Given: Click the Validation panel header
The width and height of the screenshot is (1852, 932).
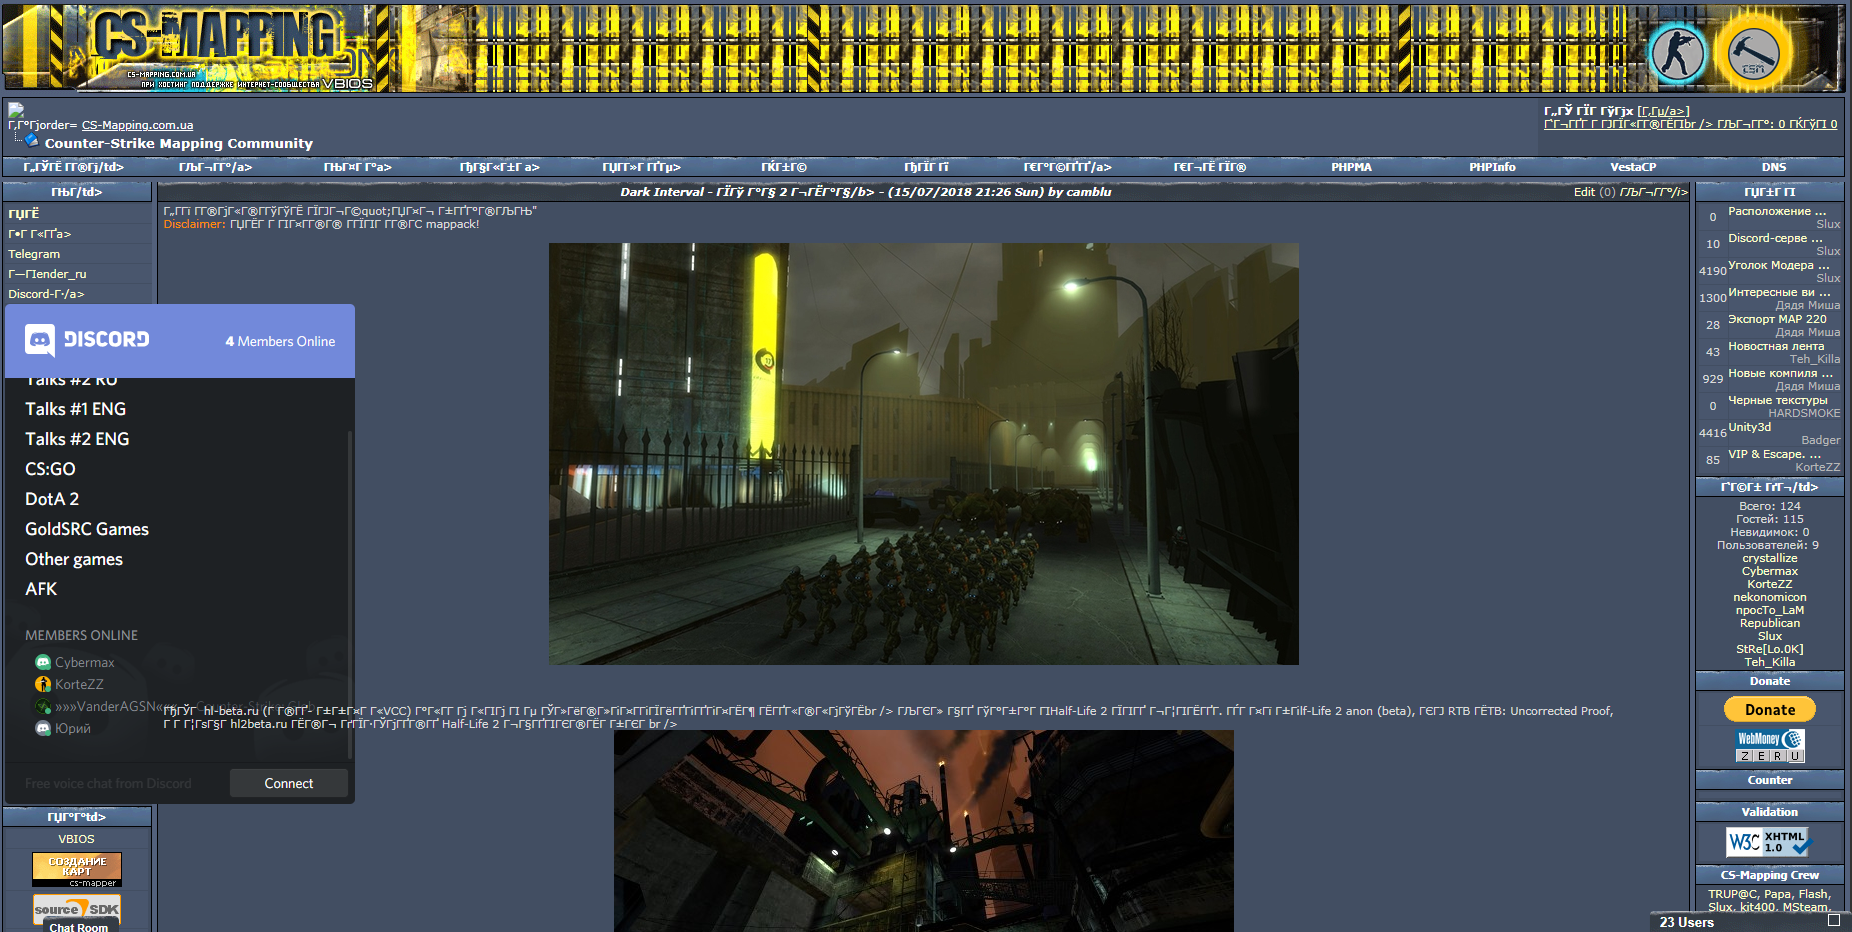Looking at the screenshot, I should click(1770, 812).
